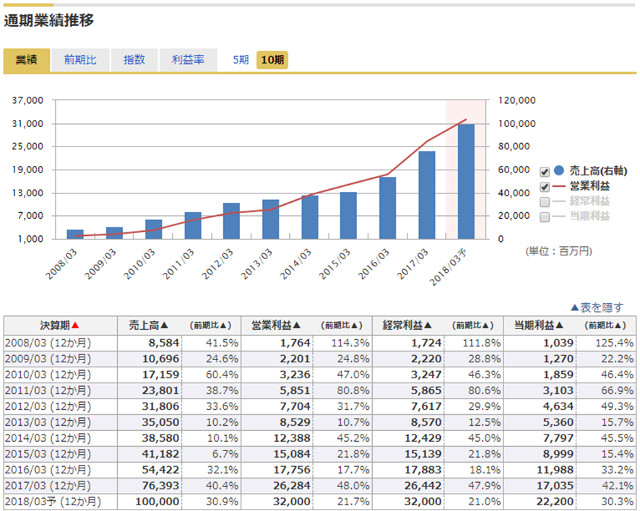The width and height of the screenshot is (640, 511).
Task: Click sales value 8,584
Action: (164, 343)
